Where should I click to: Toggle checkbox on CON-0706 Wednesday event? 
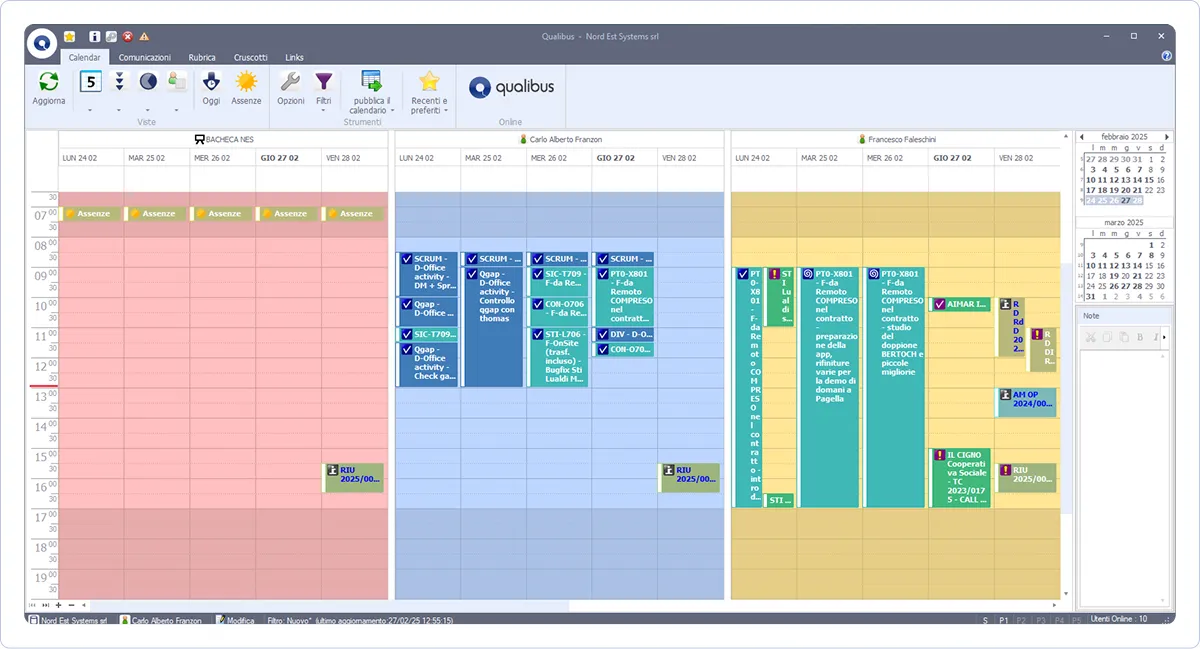pyautogui.click(x=538, y=304)
